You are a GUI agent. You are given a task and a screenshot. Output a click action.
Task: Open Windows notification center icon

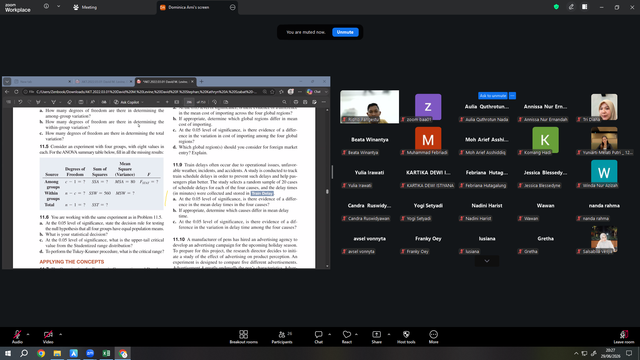(x=629, y=353)
